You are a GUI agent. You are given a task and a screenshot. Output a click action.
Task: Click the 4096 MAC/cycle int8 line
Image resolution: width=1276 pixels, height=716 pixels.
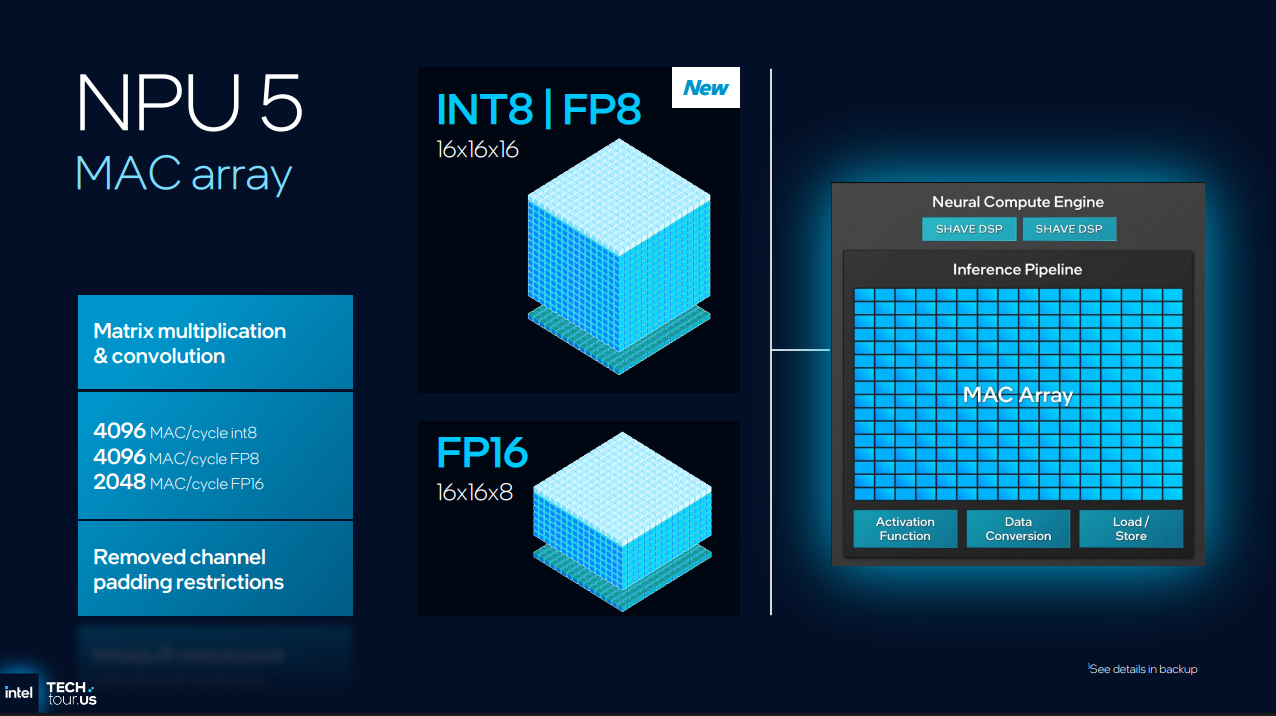[x=175, y=432]
